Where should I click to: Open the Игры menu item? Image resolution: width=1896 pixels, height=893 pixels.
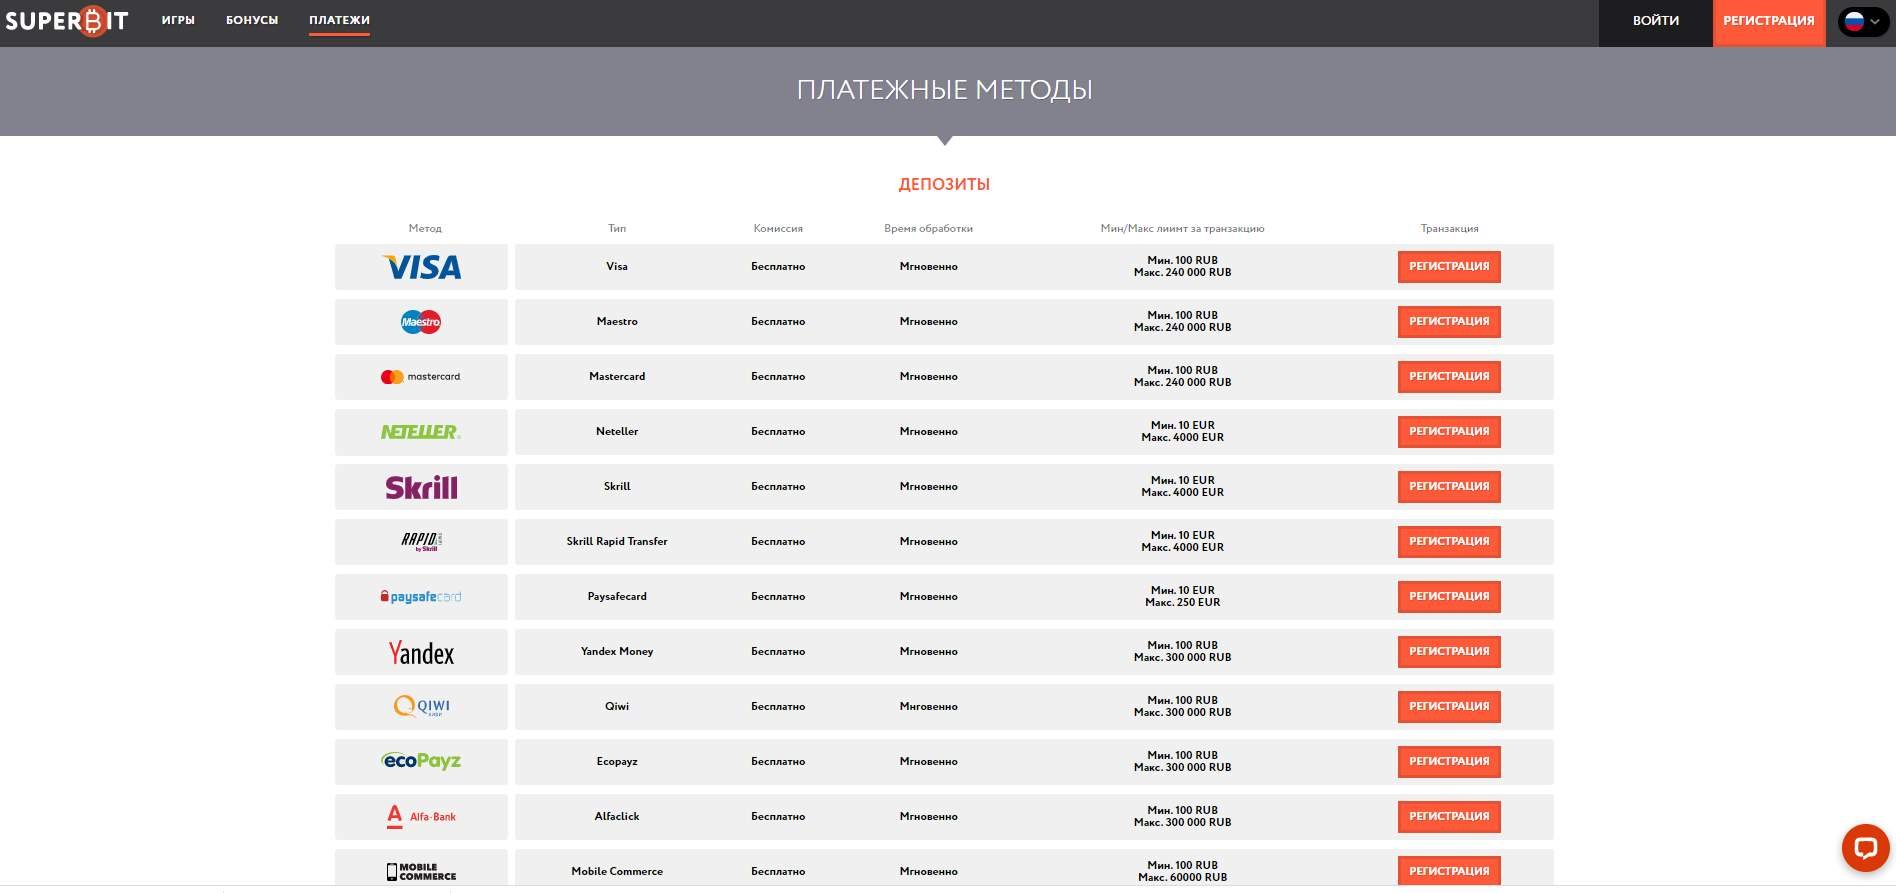178,20
